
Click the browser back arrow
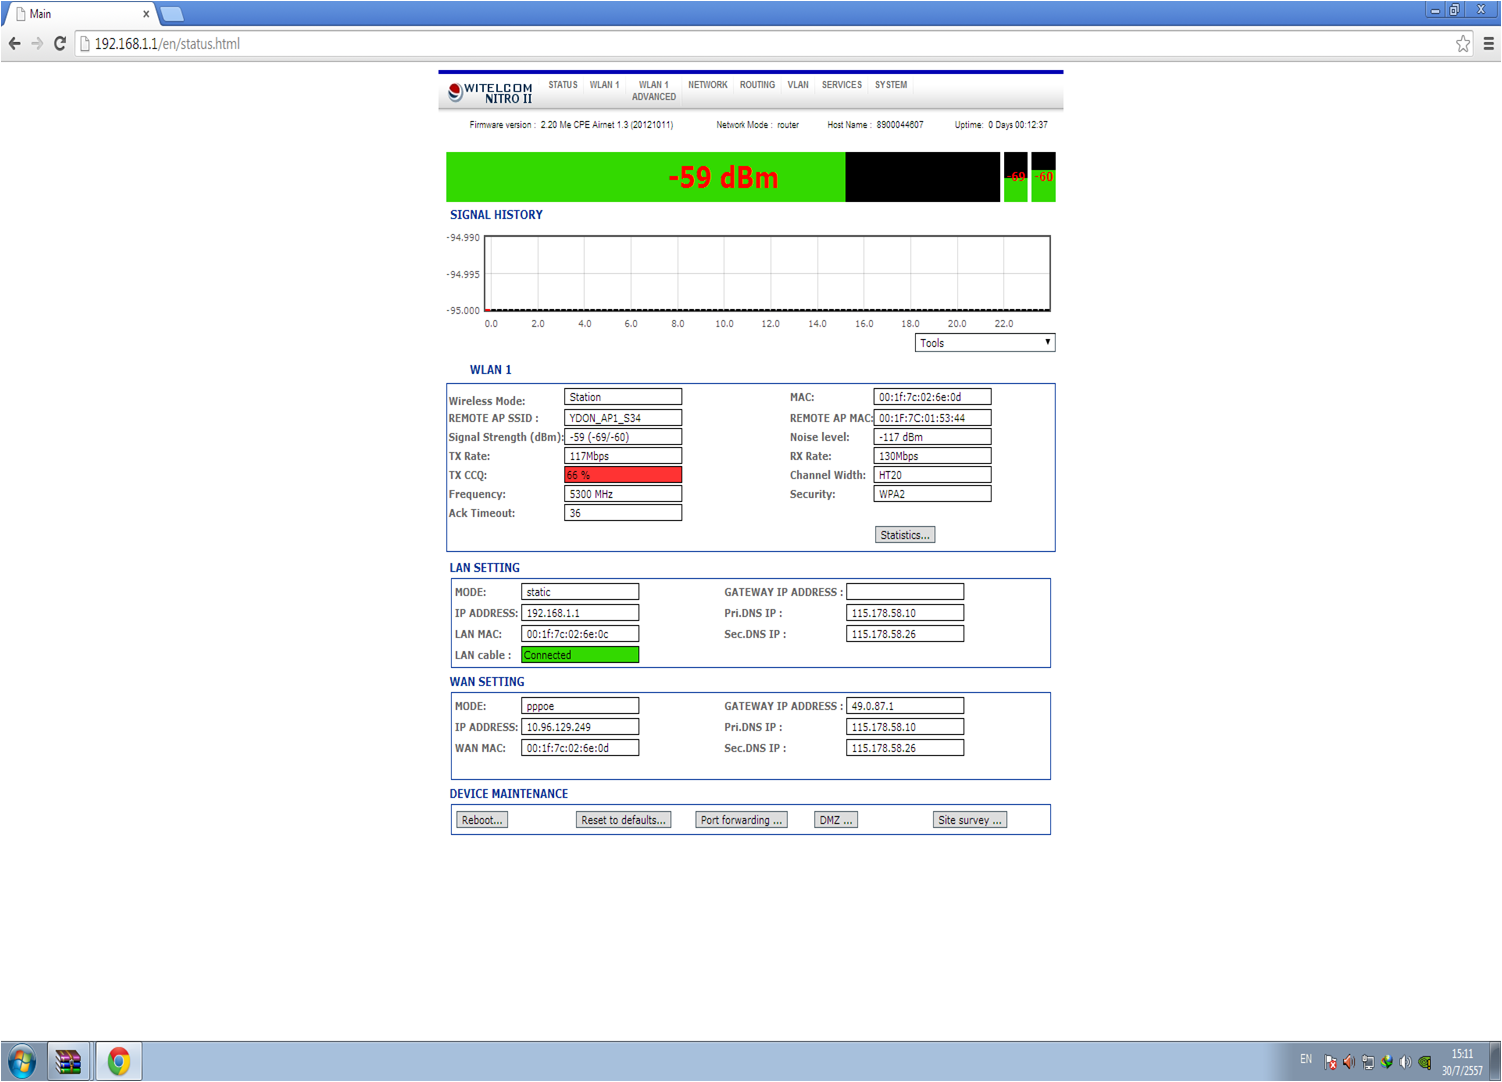click(x=14, y=44)
